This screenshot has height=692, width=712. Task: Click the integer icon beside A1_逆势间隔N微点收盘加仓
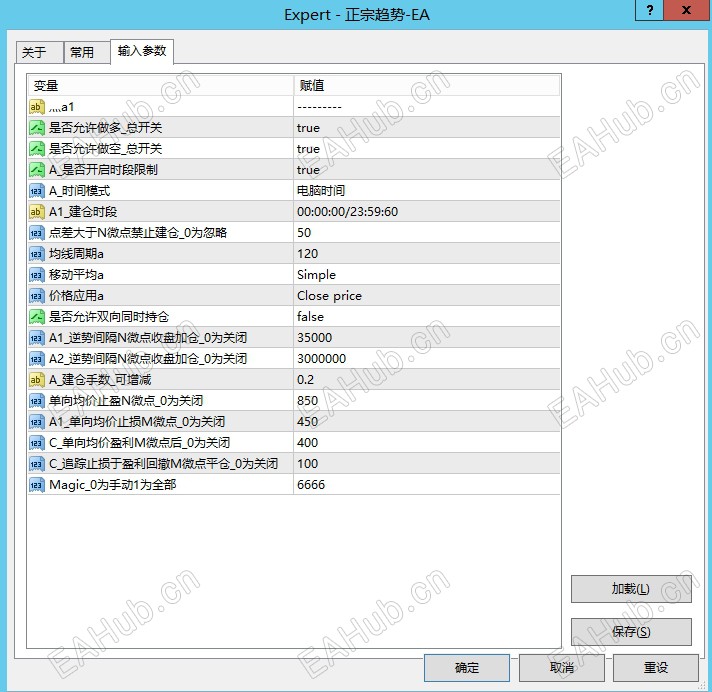click(37, 337)
